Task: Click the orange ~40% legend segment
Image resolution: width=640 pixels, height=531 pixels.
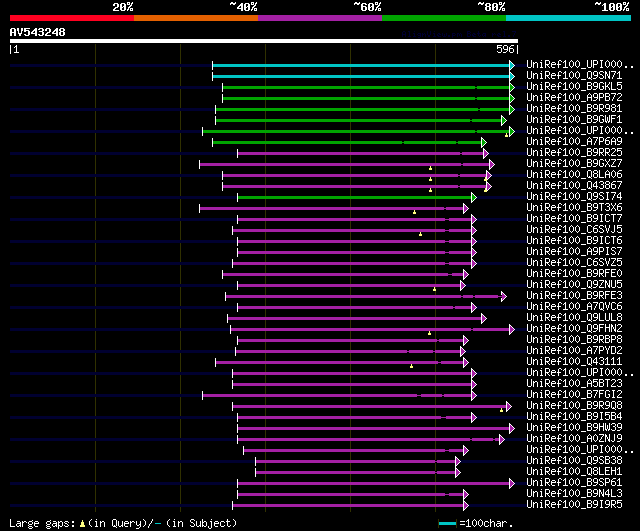Action: click(196, 18)
